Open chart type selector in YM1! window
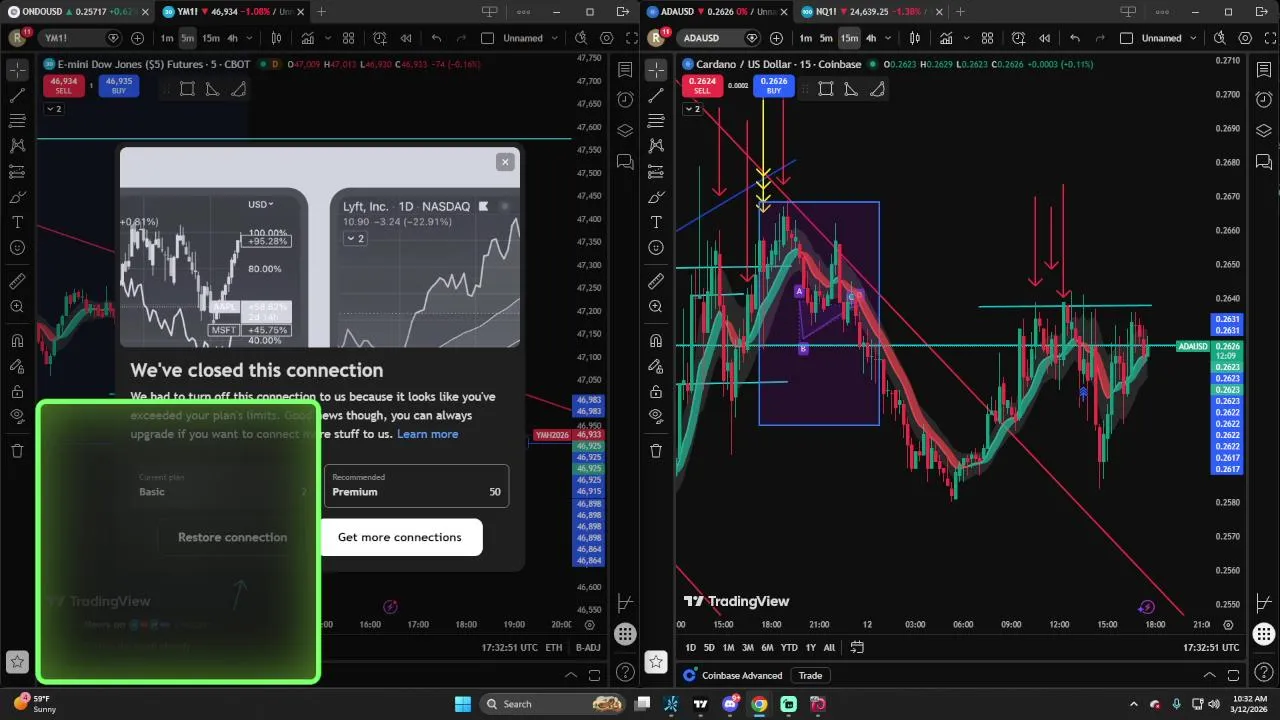 (276, 38)
